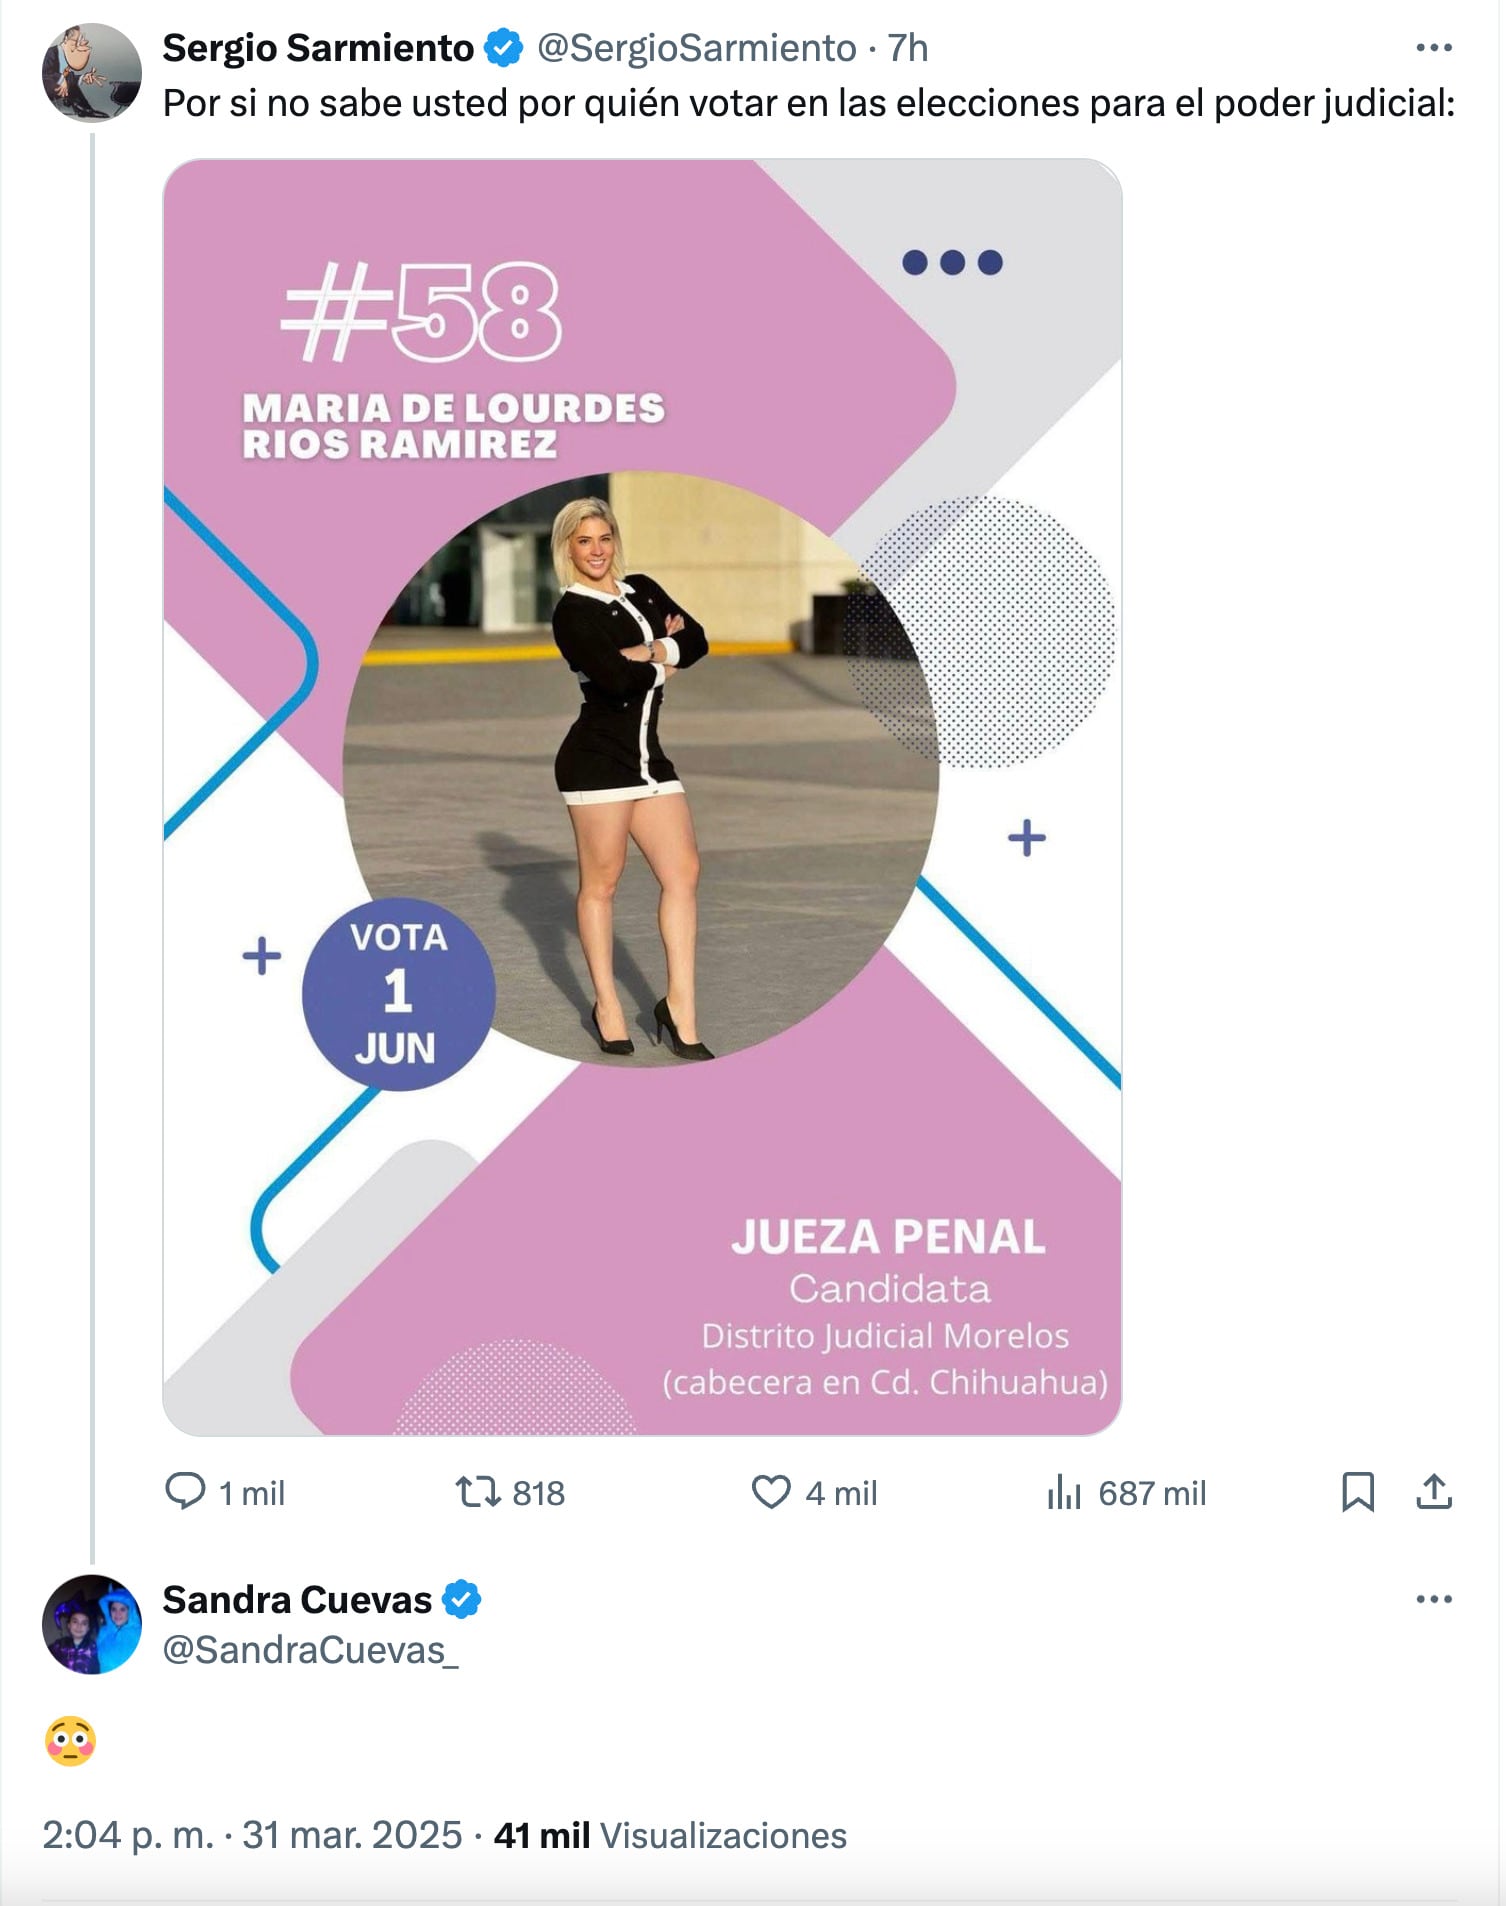Click the @SergioSarmiento handle

[696, 48]
